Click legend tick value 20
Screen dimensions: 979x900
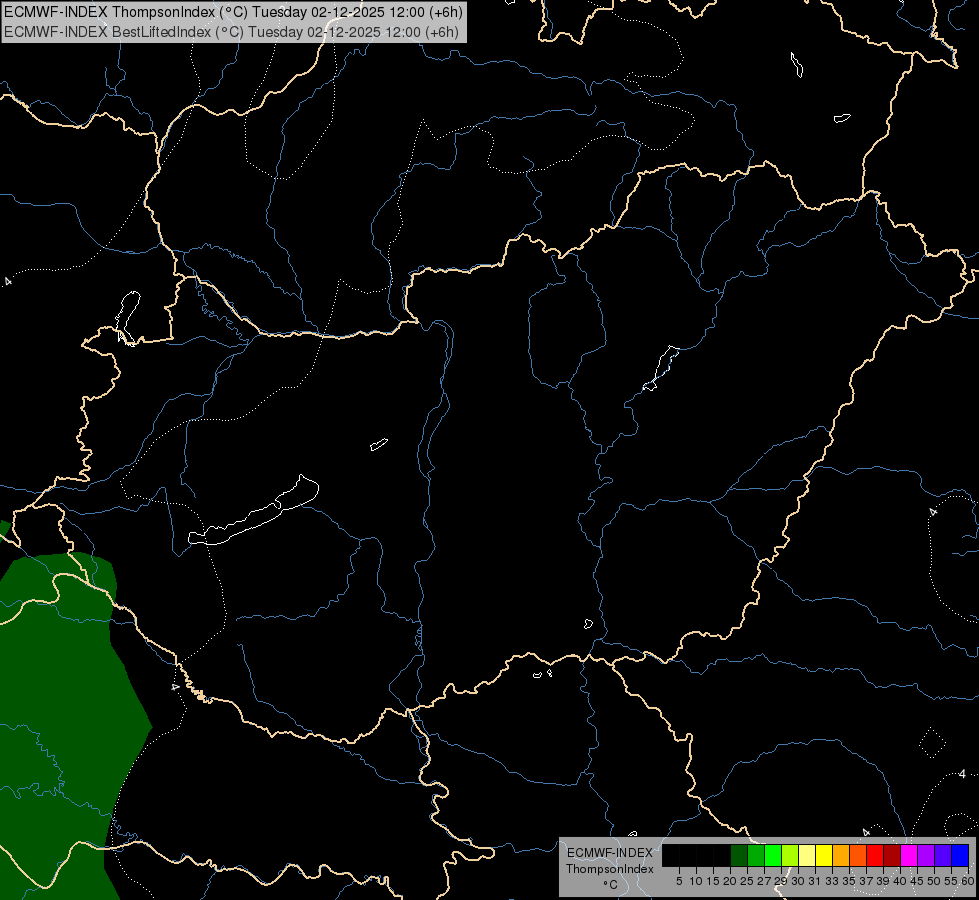[x=731, y=881]
